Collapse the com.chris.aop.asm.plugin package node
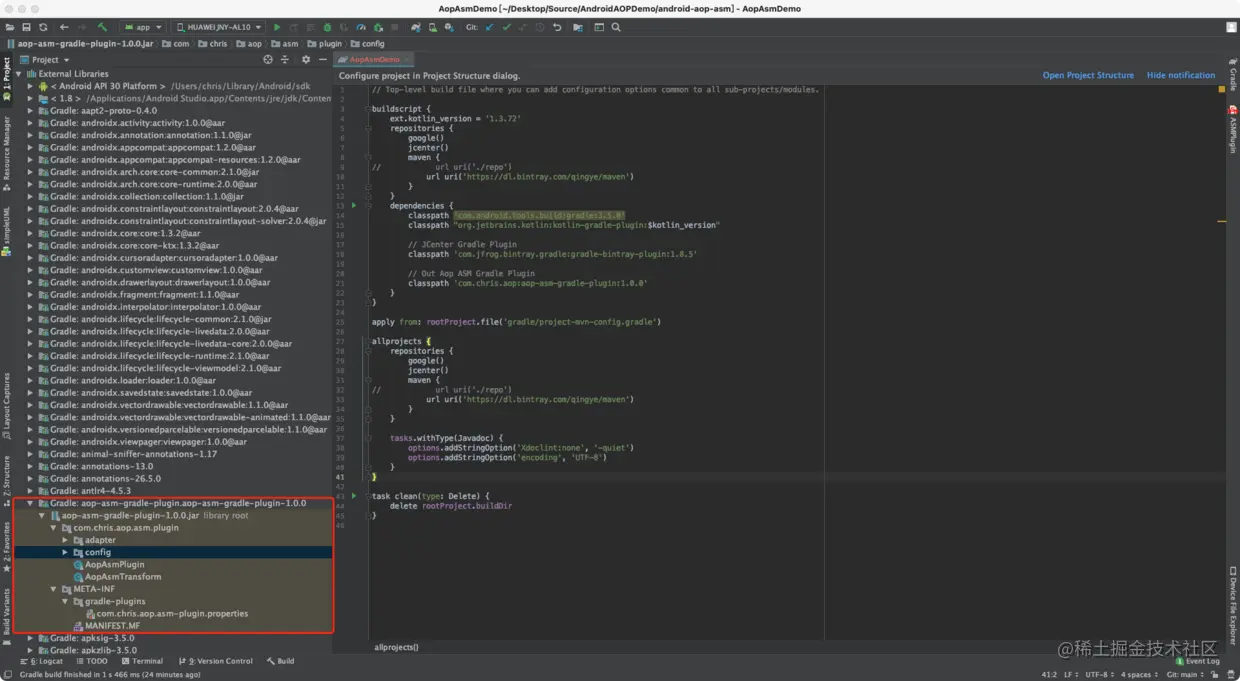This screenshot has height=681, width=1240. coord(54,527)
